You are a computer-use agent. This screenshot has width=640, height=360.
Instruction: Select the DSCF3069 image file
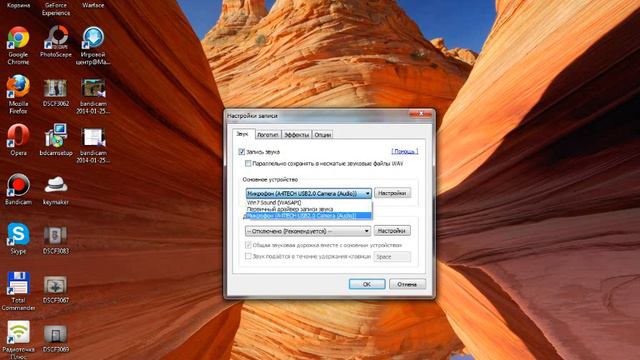point(56,338)
